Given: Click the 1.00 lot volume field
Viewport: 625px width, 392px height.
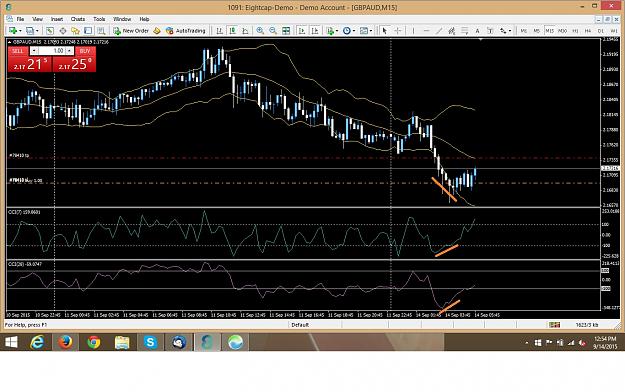Looking at the screenshot, I should click(52, 51).
